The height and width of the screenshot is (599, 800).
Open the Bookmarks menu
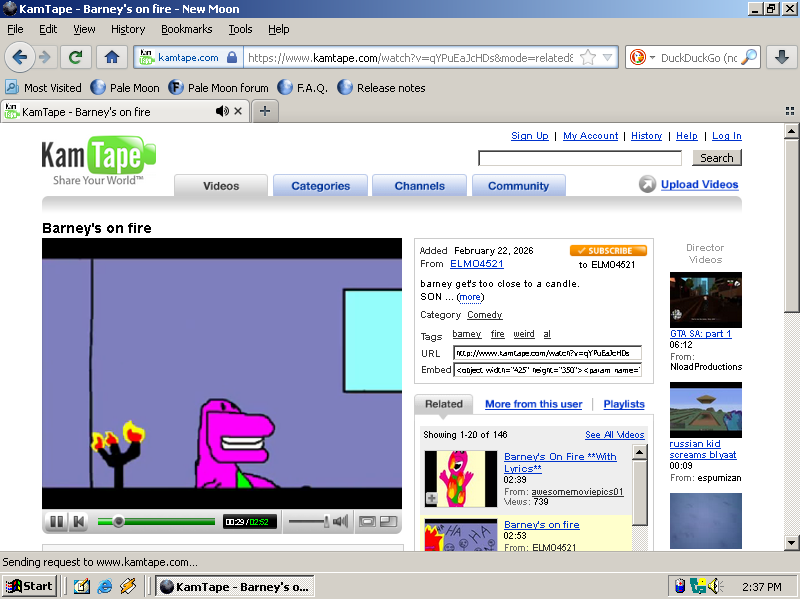pos(187,29)
